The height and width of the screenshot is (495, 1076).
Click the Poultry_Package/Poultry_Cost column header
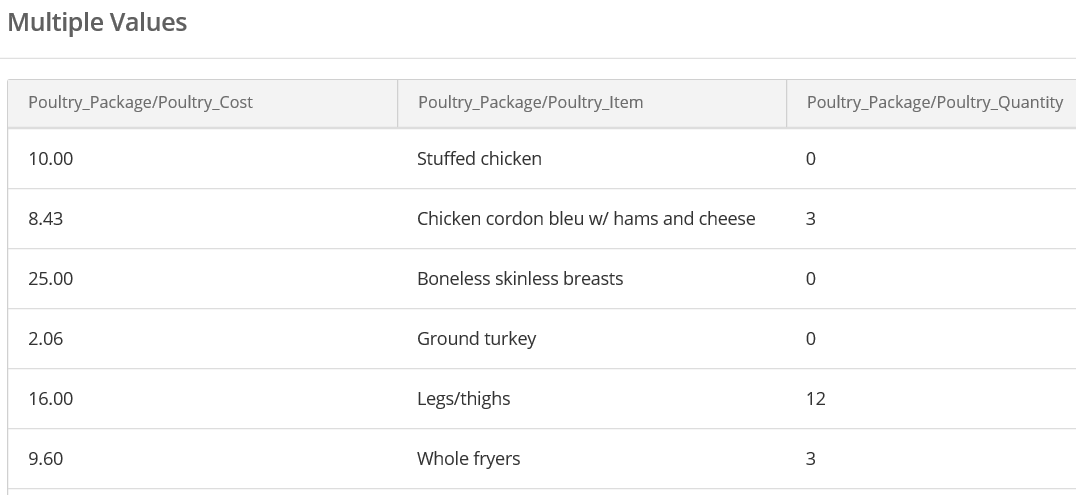[140, 102]
